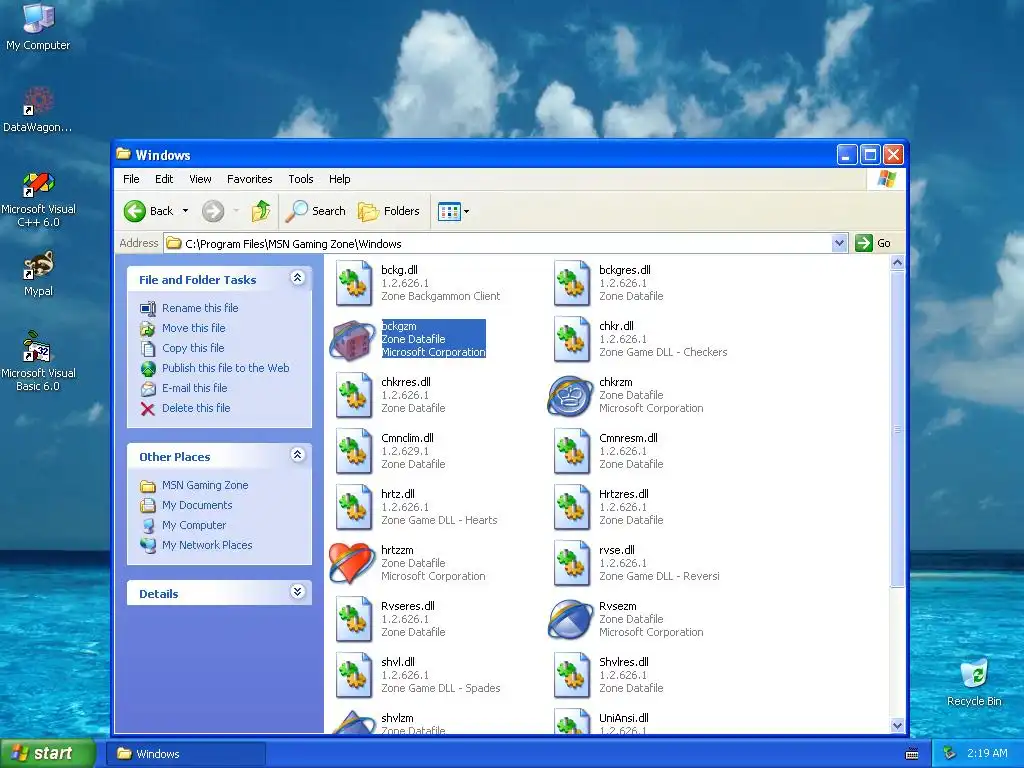Click Delete this file link
The height and width of the screenshot is (768, 1024).
[x=196, y=408]
